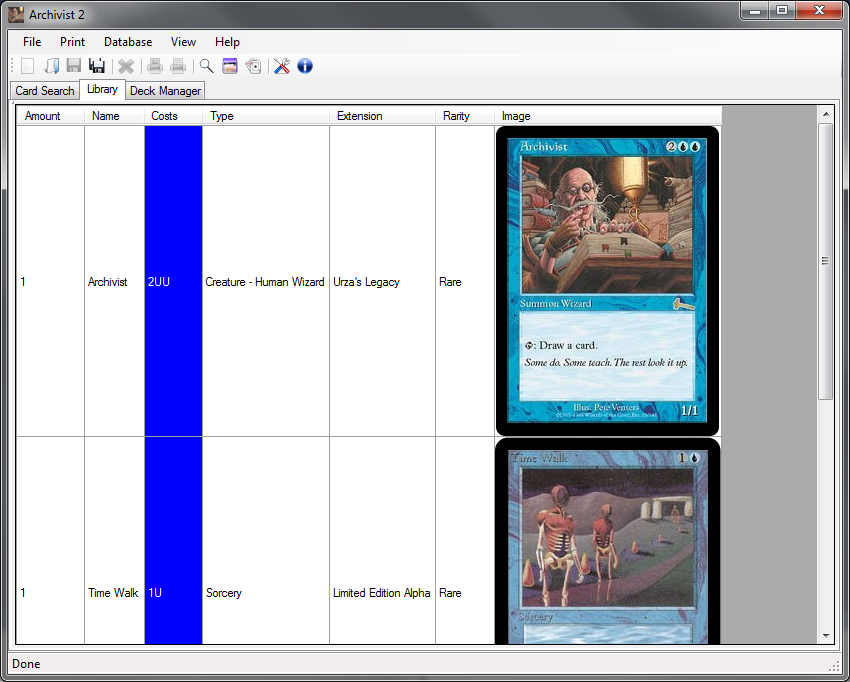This screenshot has width=850, height=682.
Task: Click the Delete X toolbar icon
Action: click(x=126, y=66)
